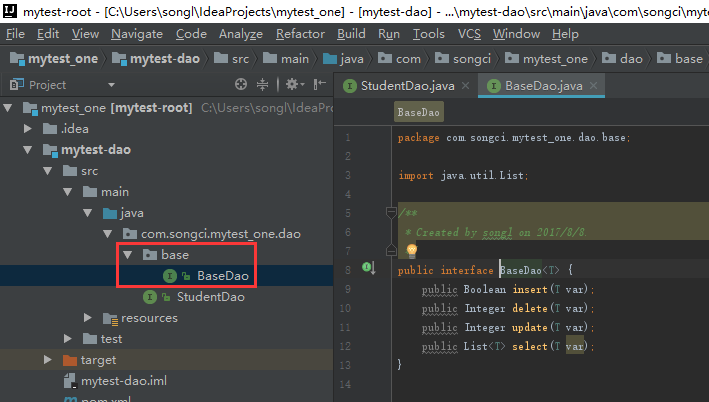The image size is (709, 402).
Task: Open the Help menu
Action: (565, 34)
